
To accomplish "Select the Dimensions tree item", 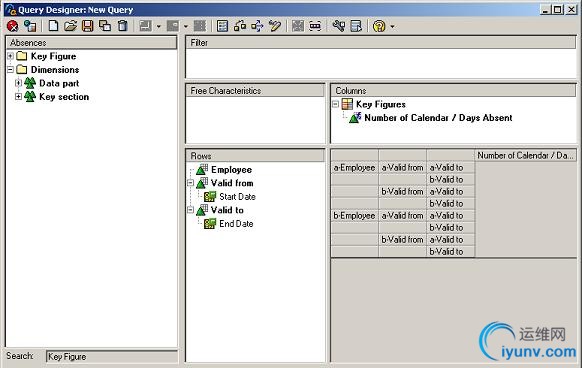I will click(x=55, y=69).
